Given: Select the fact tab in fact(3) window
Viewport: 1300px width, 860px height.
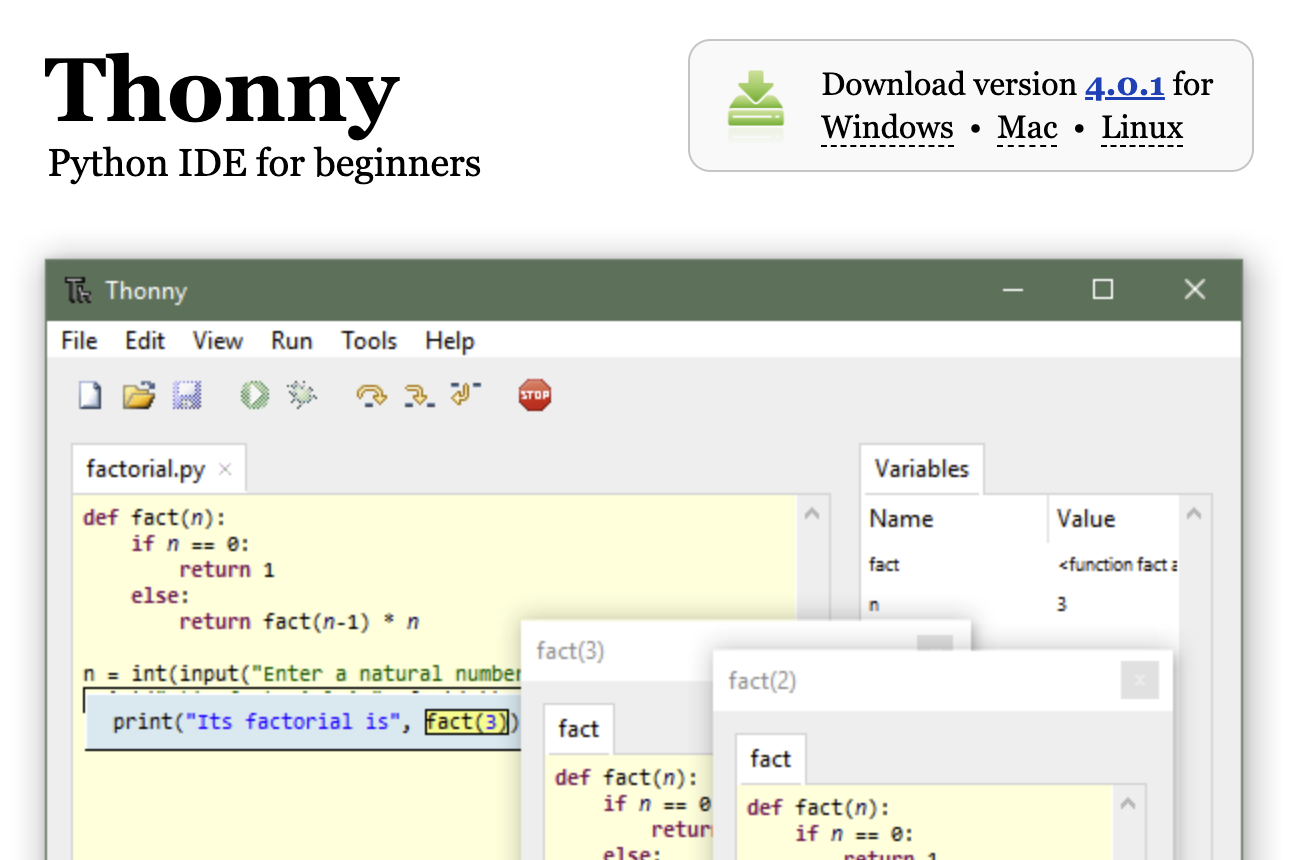Looking at the screenshot, I should [578, 729].
